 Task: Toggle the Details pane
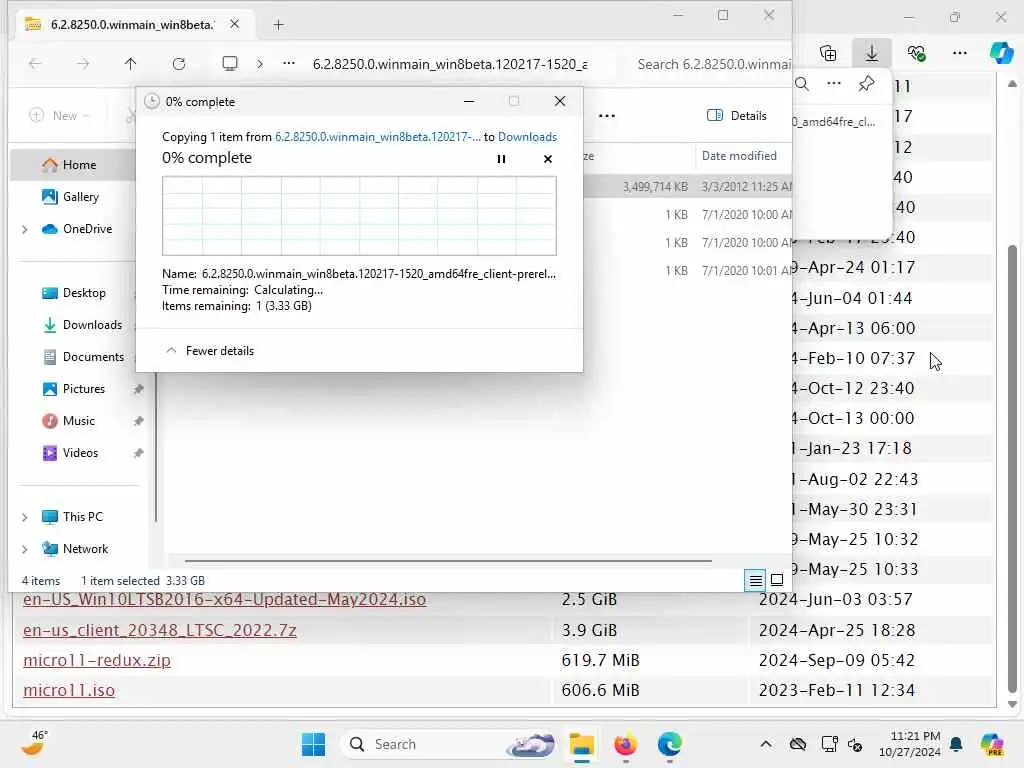737,116
